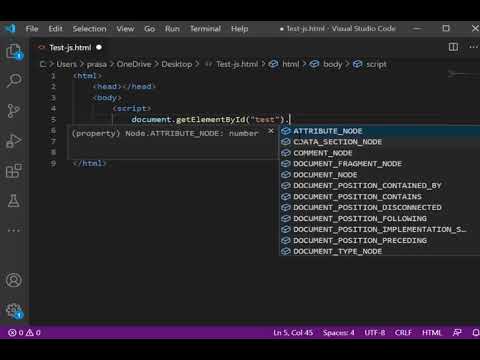
Task: Click the warnings count in status bar
Action: click(33, 332)
